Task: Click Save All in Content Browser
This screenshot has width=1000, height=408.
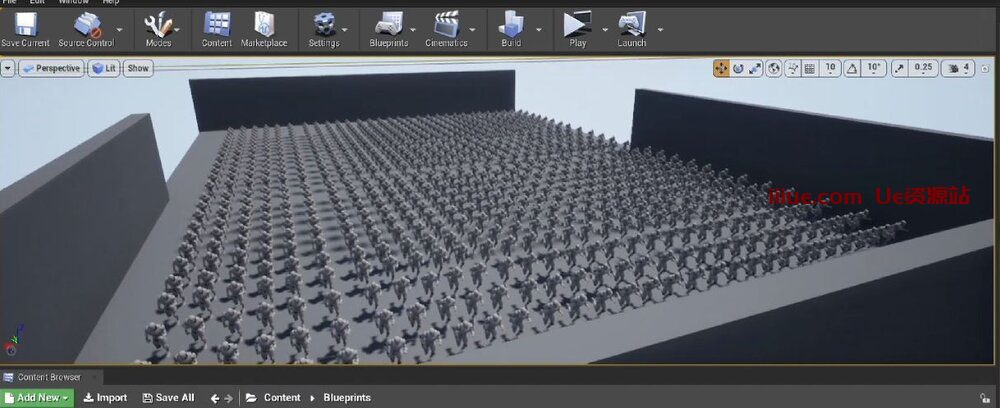Action: pyautogui.click(x=168, y=398)
